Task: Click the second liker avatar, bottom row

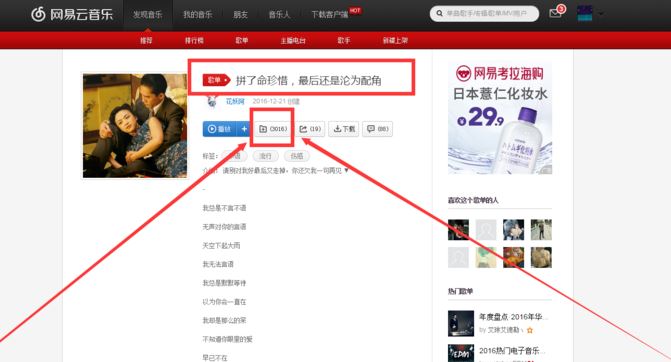Action: (x=486, y=258)
